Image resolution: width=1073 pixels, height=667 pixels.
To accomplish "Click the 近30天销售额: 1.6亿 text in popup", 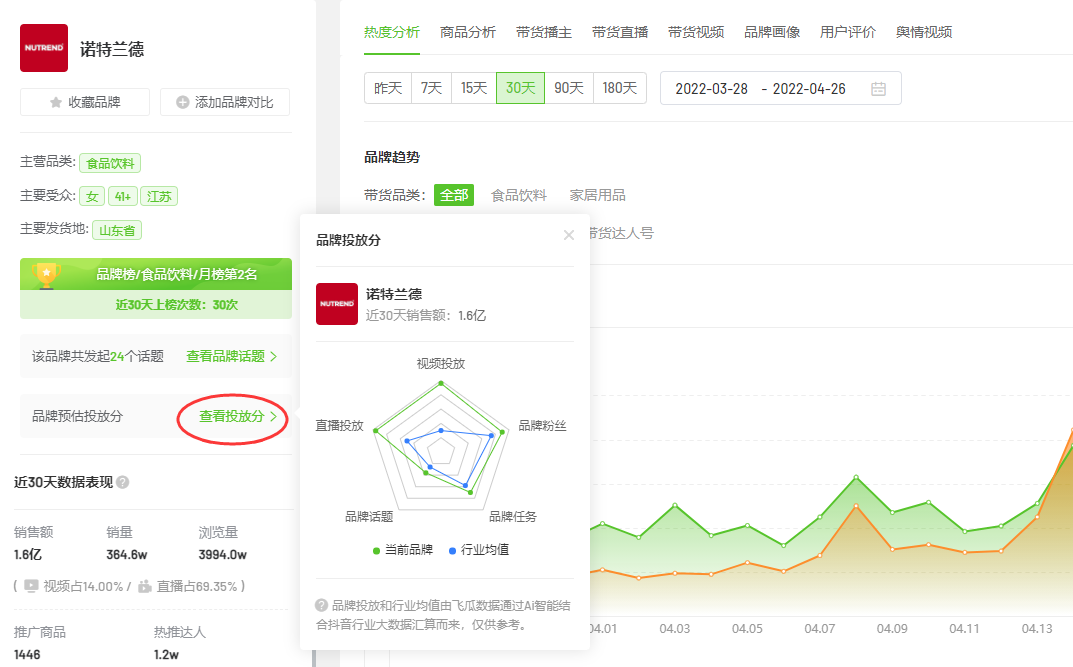I will [x=426, y=315].
